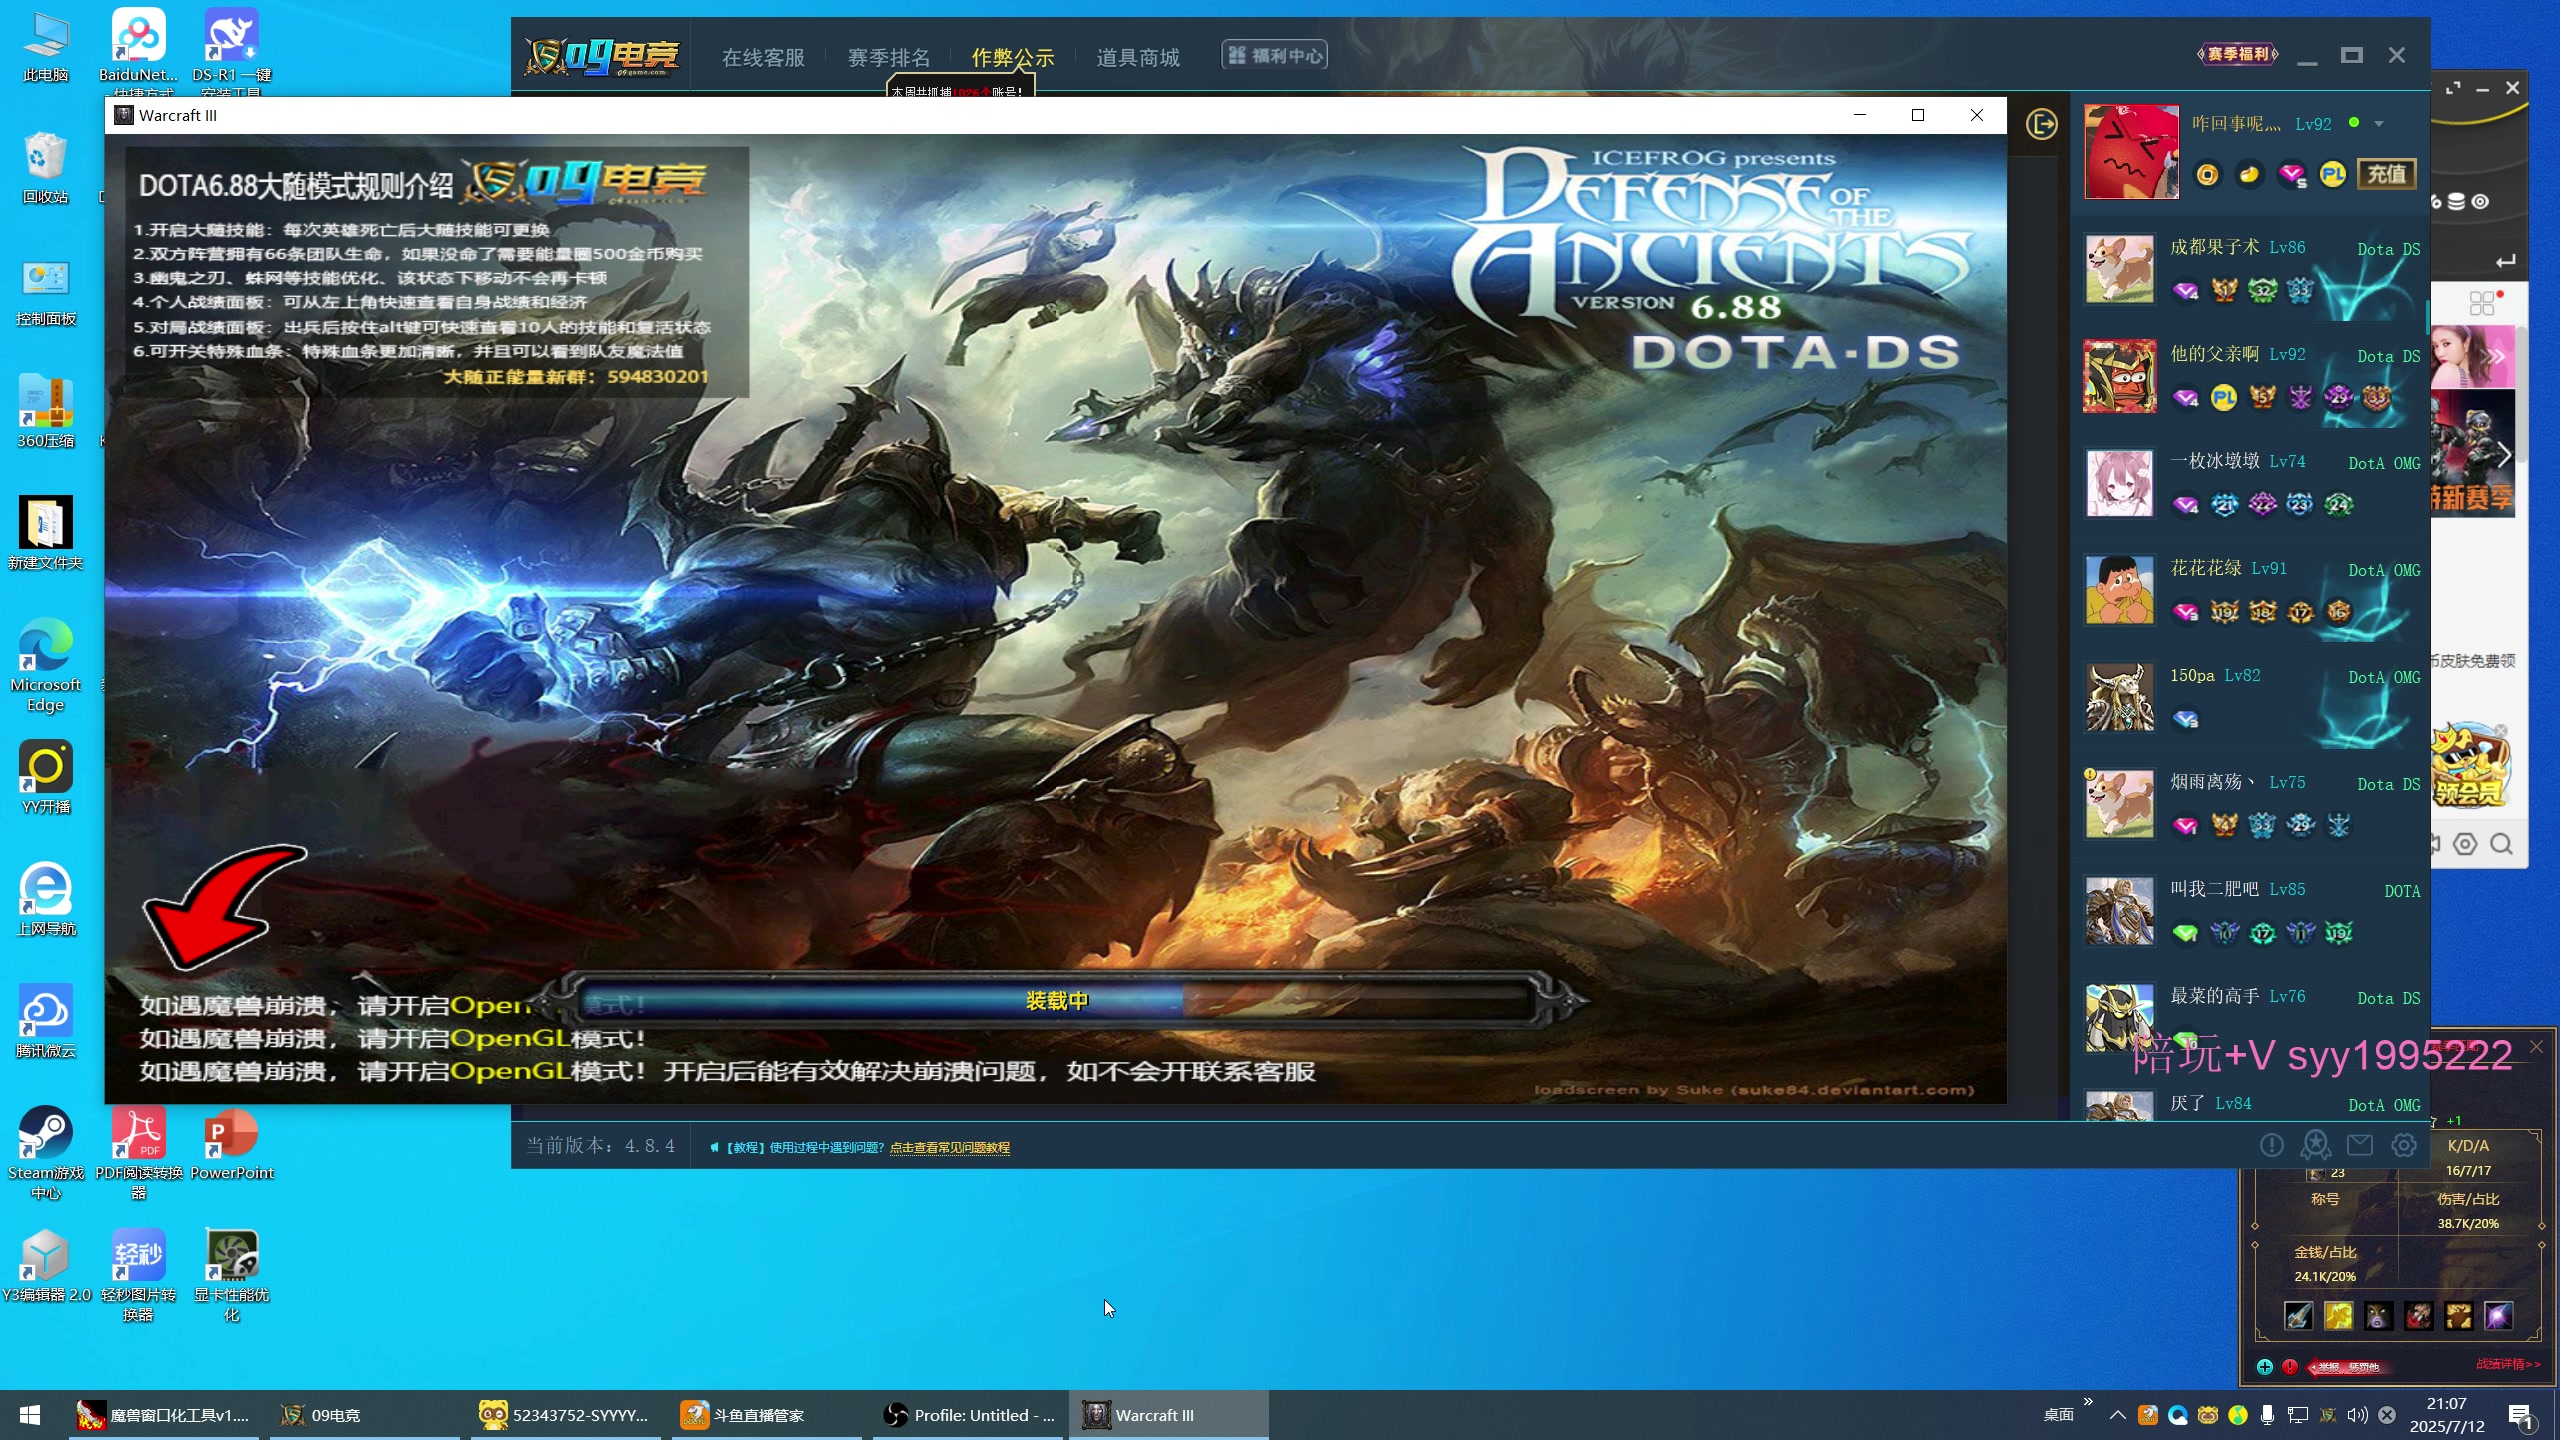Click the teal plus add-friend icon in stats panel
The height and width of the screenshot is (1440, 2560).
(2265, 1367)
